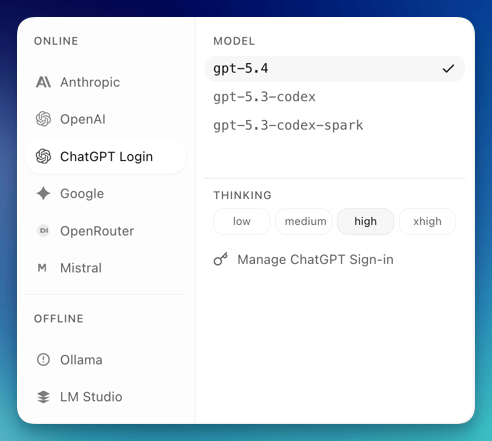Choose OpenAI from the online providers
Screen dimensions: 492x441
point(105,119)
